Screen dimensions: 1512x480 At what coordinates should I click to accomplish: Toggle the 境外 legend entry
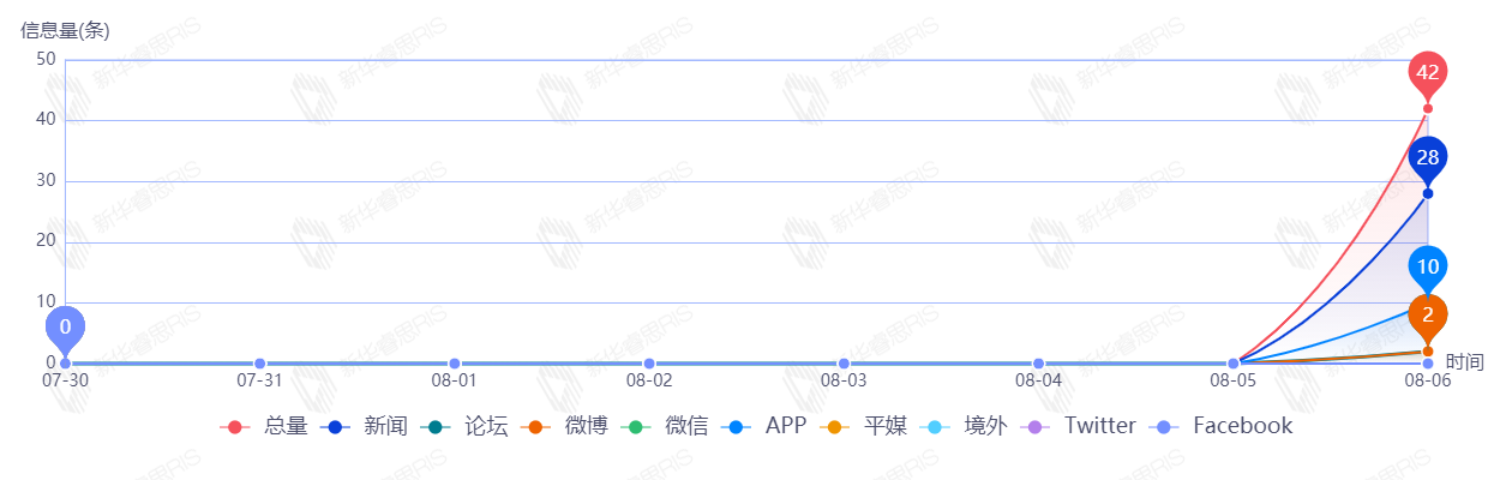[964, 427]
